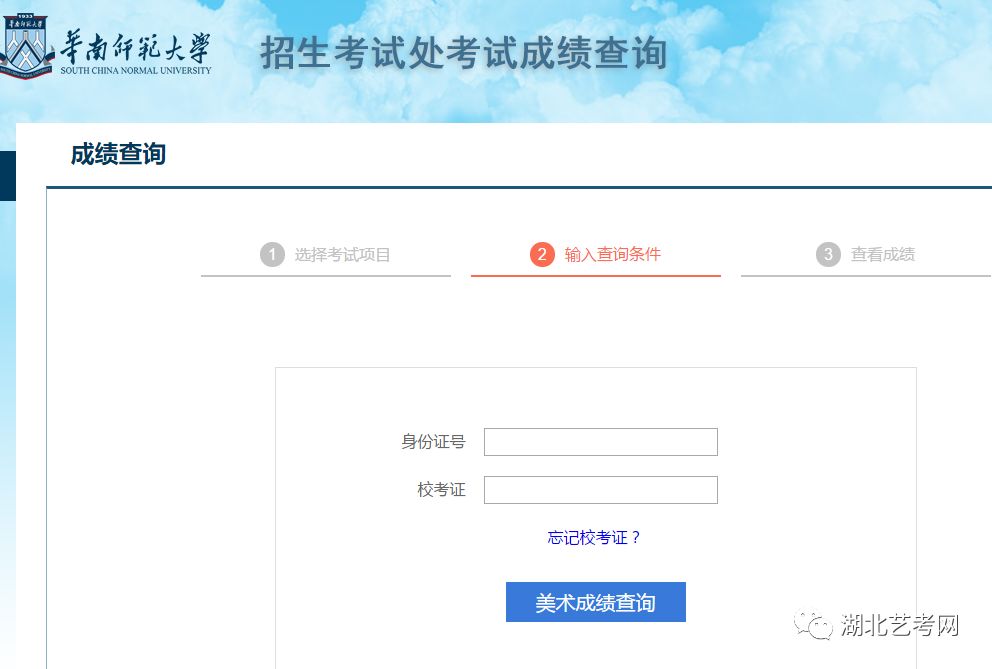Click the step 3 number circle

tap(828, 254)
